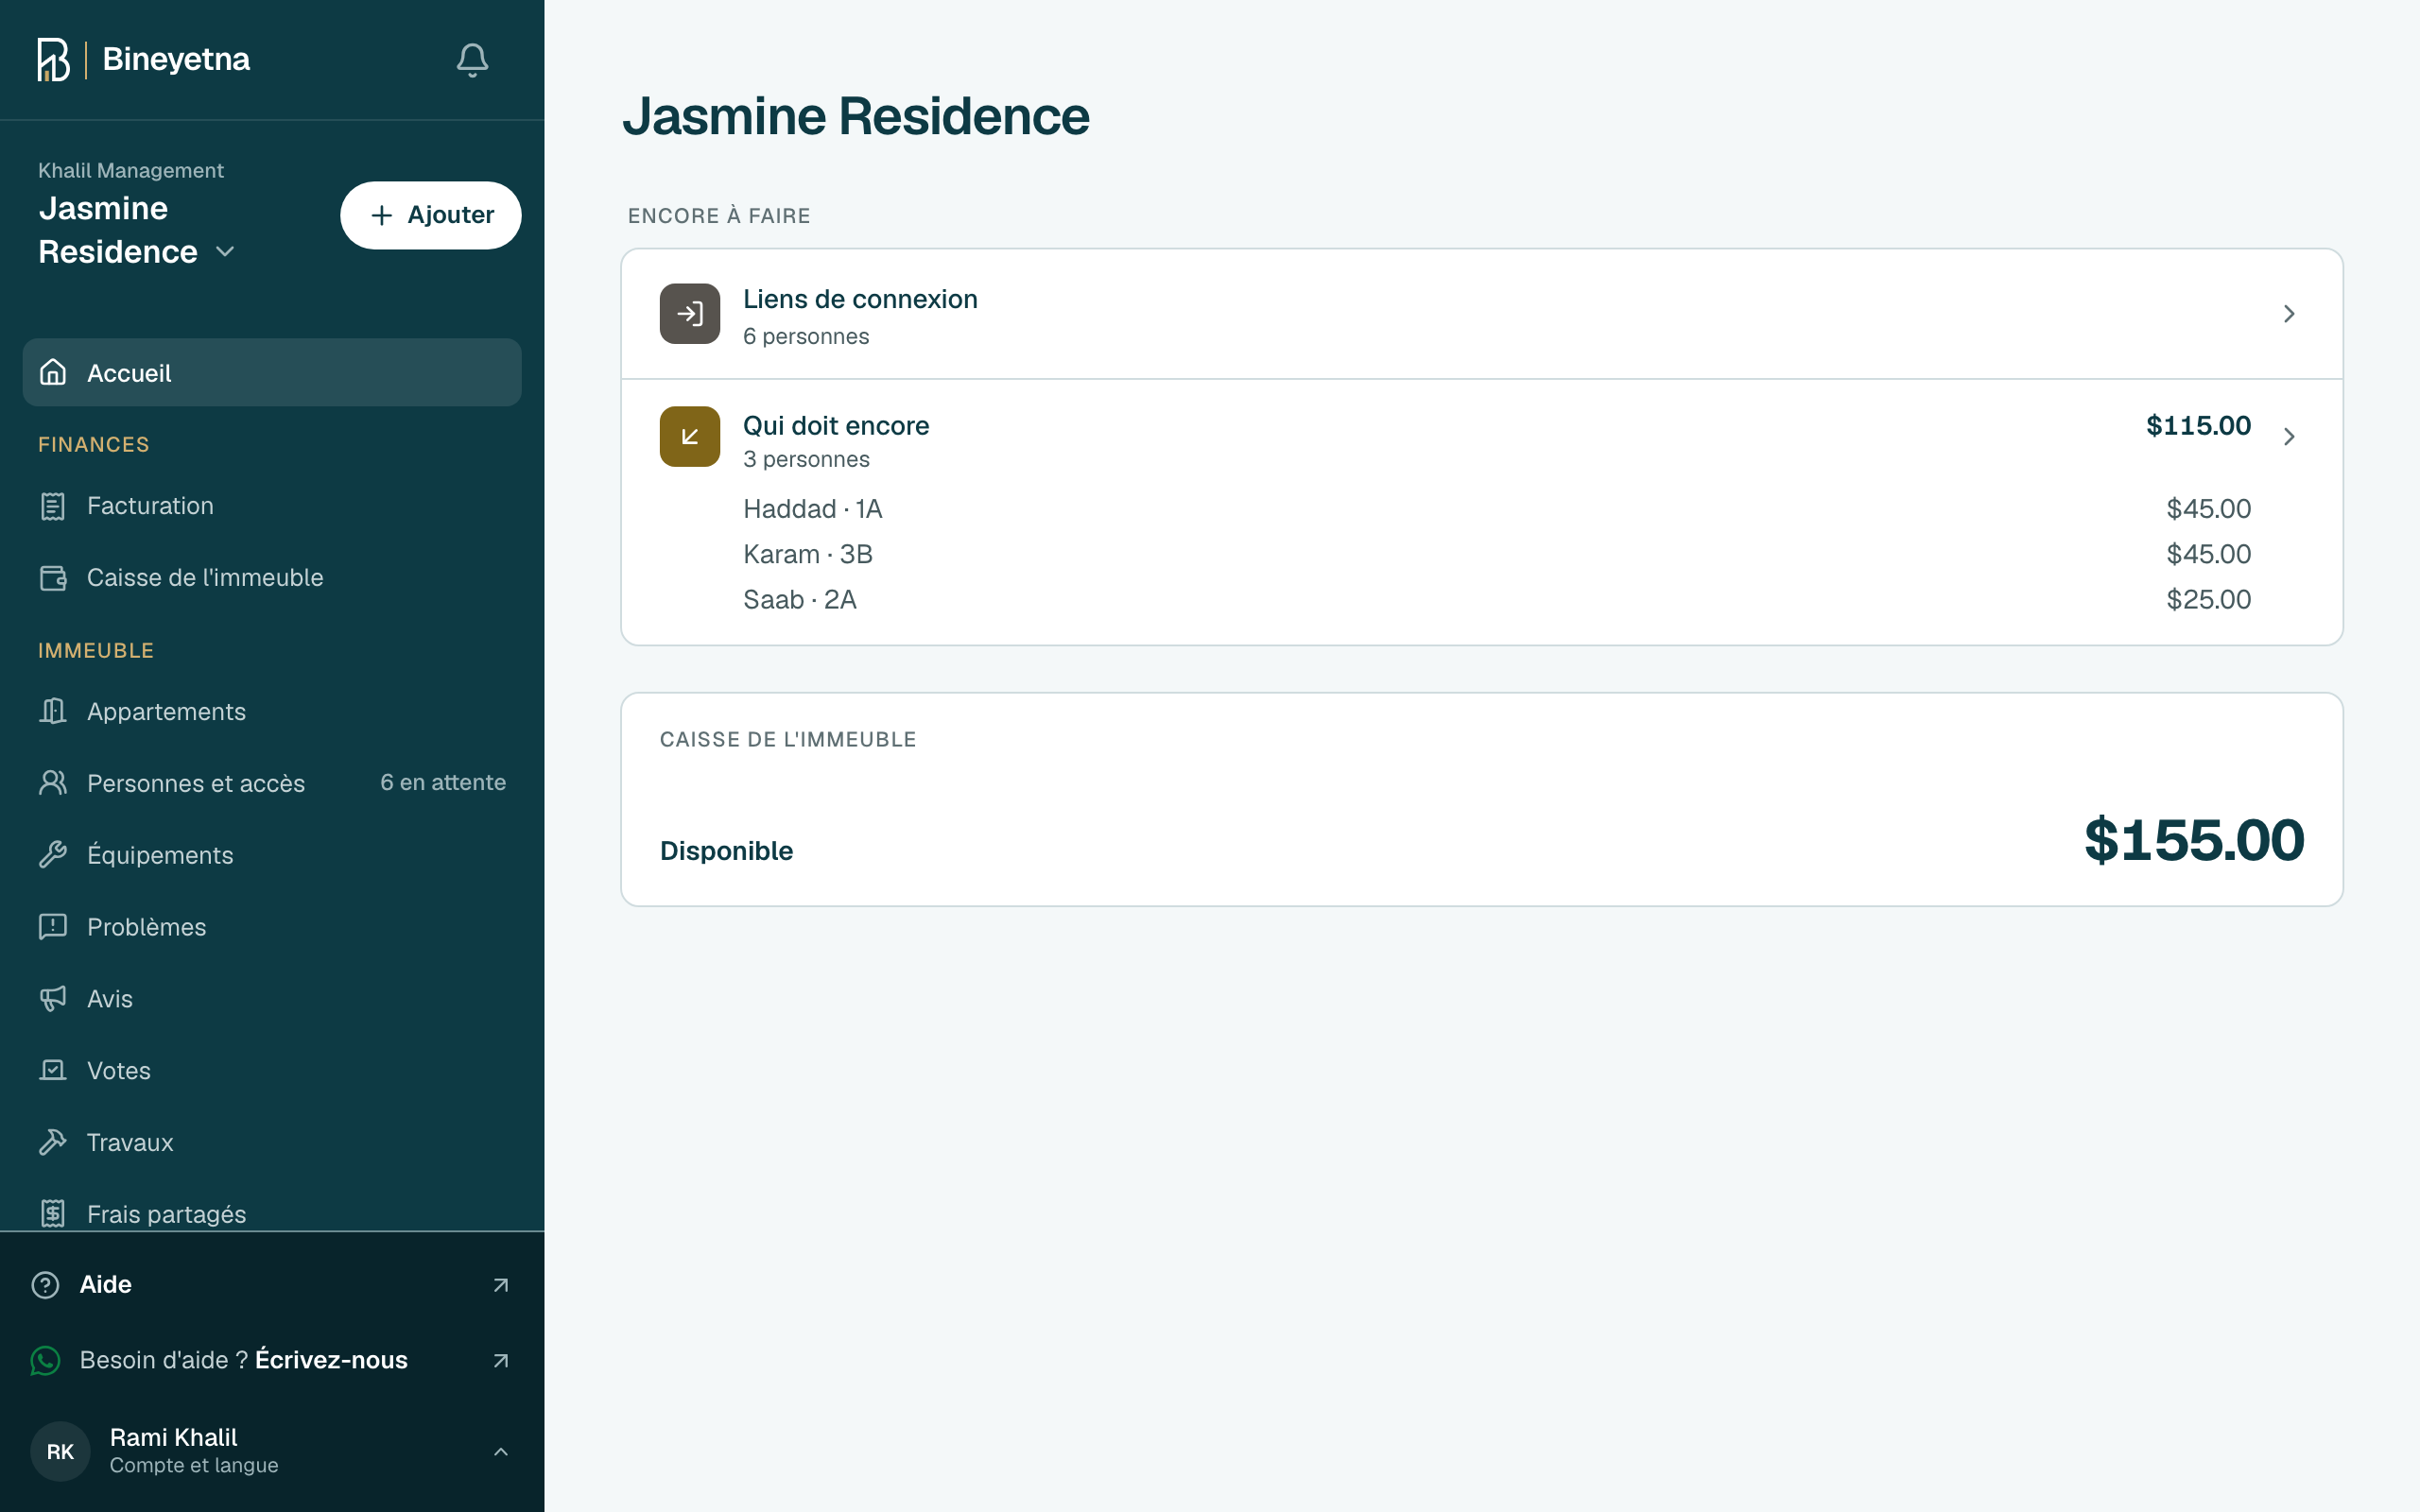This screenshot has width=2420, height=1512.
Task: Expand the Jasmine Residence building selector
Action: tap(136, 230)
